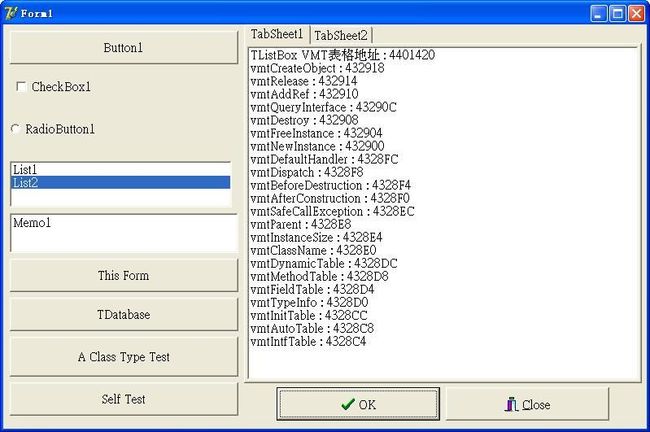Click the TDatabase button
The height and width of the screenshot is (432, 650).
tap(124, 314)
